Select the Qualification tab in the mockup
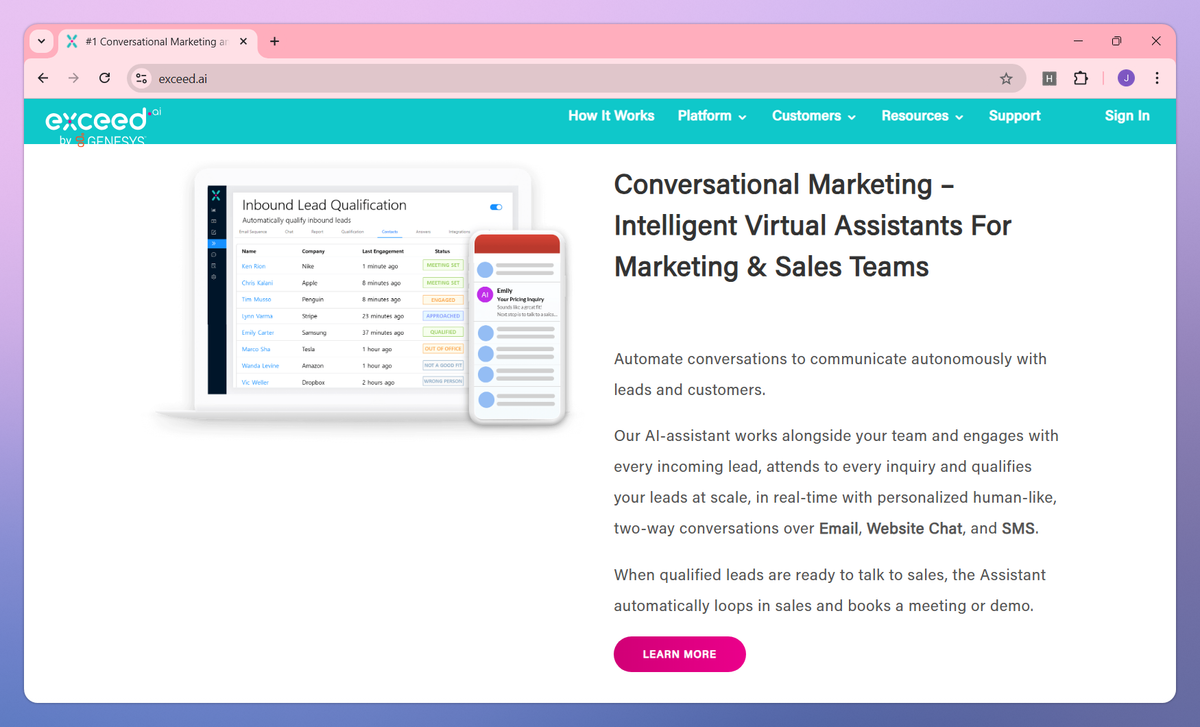 352,232
